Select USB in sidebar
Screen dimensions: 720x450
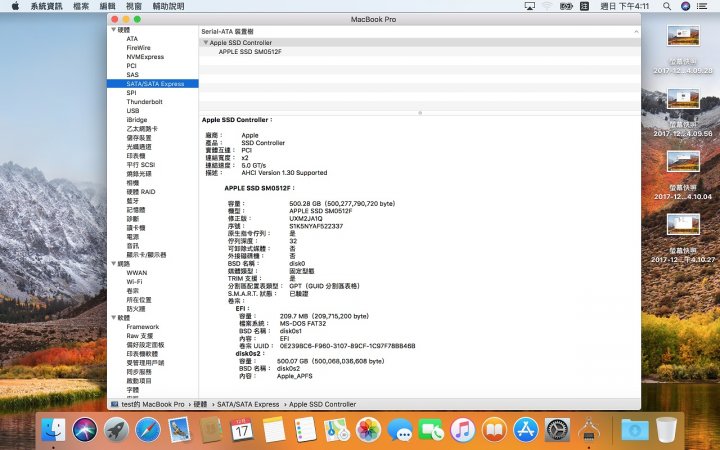(133, 111)
